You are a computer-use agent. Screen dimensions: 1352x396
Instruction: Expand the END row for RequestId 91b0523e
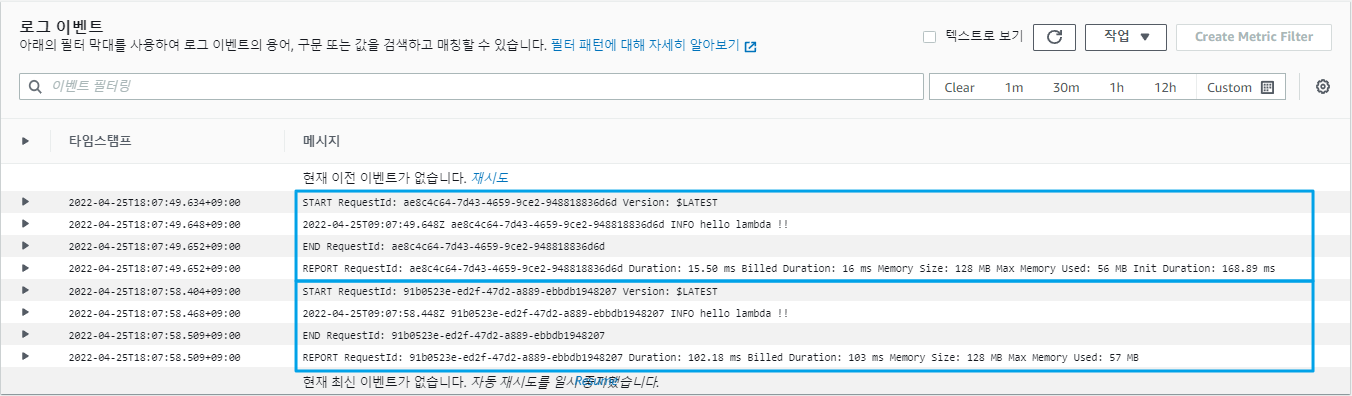(x=25, y=335)
